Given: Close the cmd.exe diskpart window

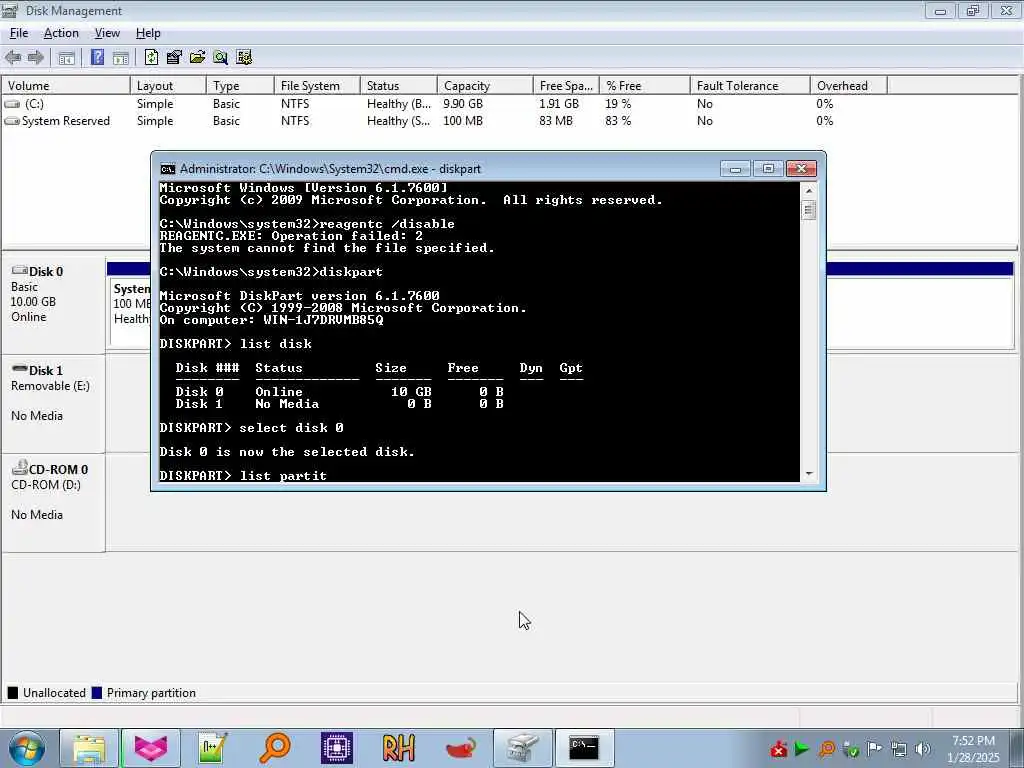Looking at the screenshot, I should pos(801,169).
